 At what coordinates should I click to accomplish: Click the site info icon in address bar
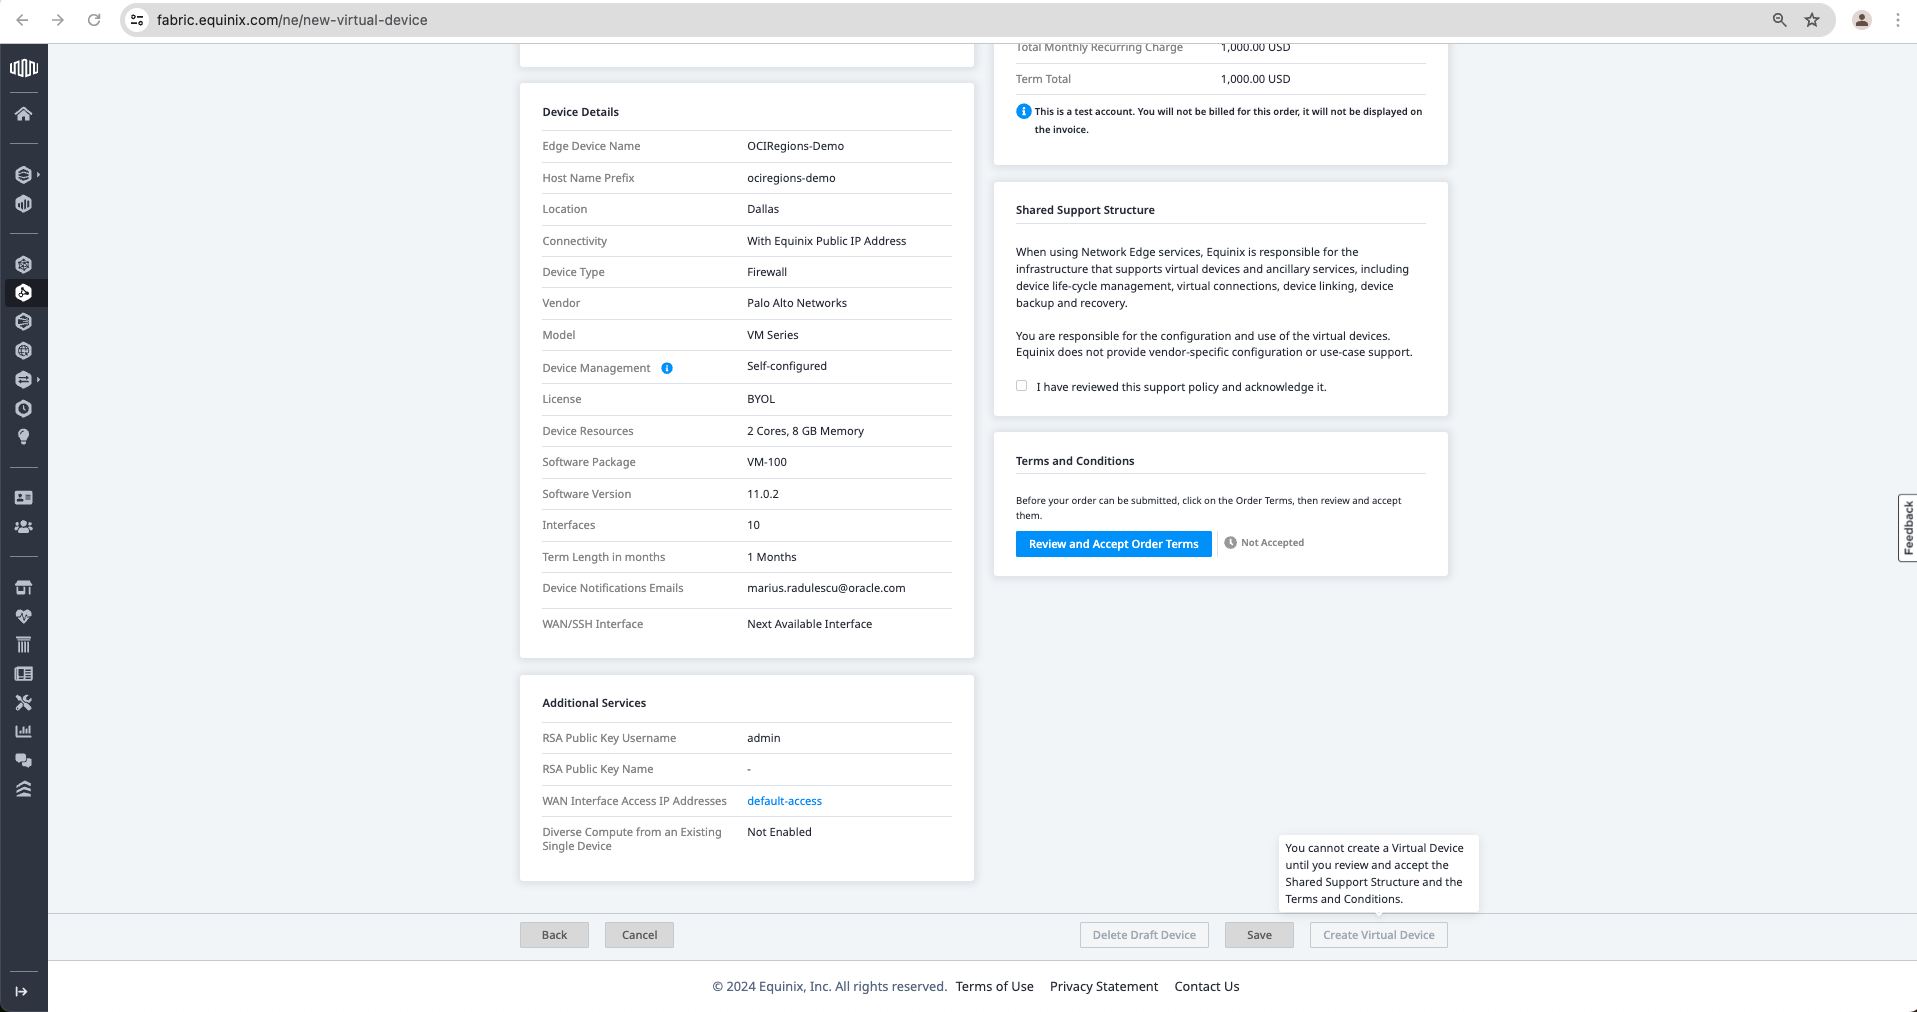(x=138, y=20)
